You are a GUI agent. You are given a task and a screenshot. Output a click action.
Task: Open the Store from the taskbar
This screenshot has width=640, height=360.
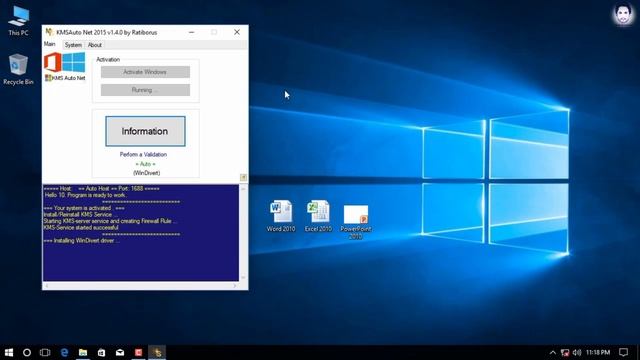(x=101, y=352)
